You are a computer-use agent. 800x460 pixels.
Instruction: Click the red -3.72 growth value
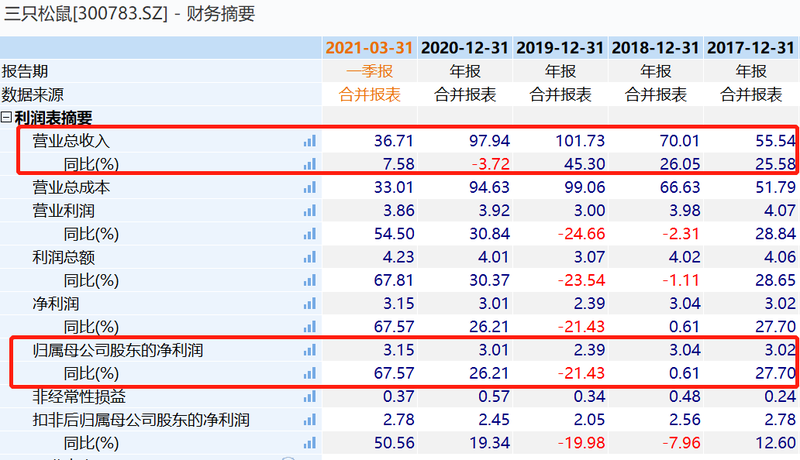(490, 164)
